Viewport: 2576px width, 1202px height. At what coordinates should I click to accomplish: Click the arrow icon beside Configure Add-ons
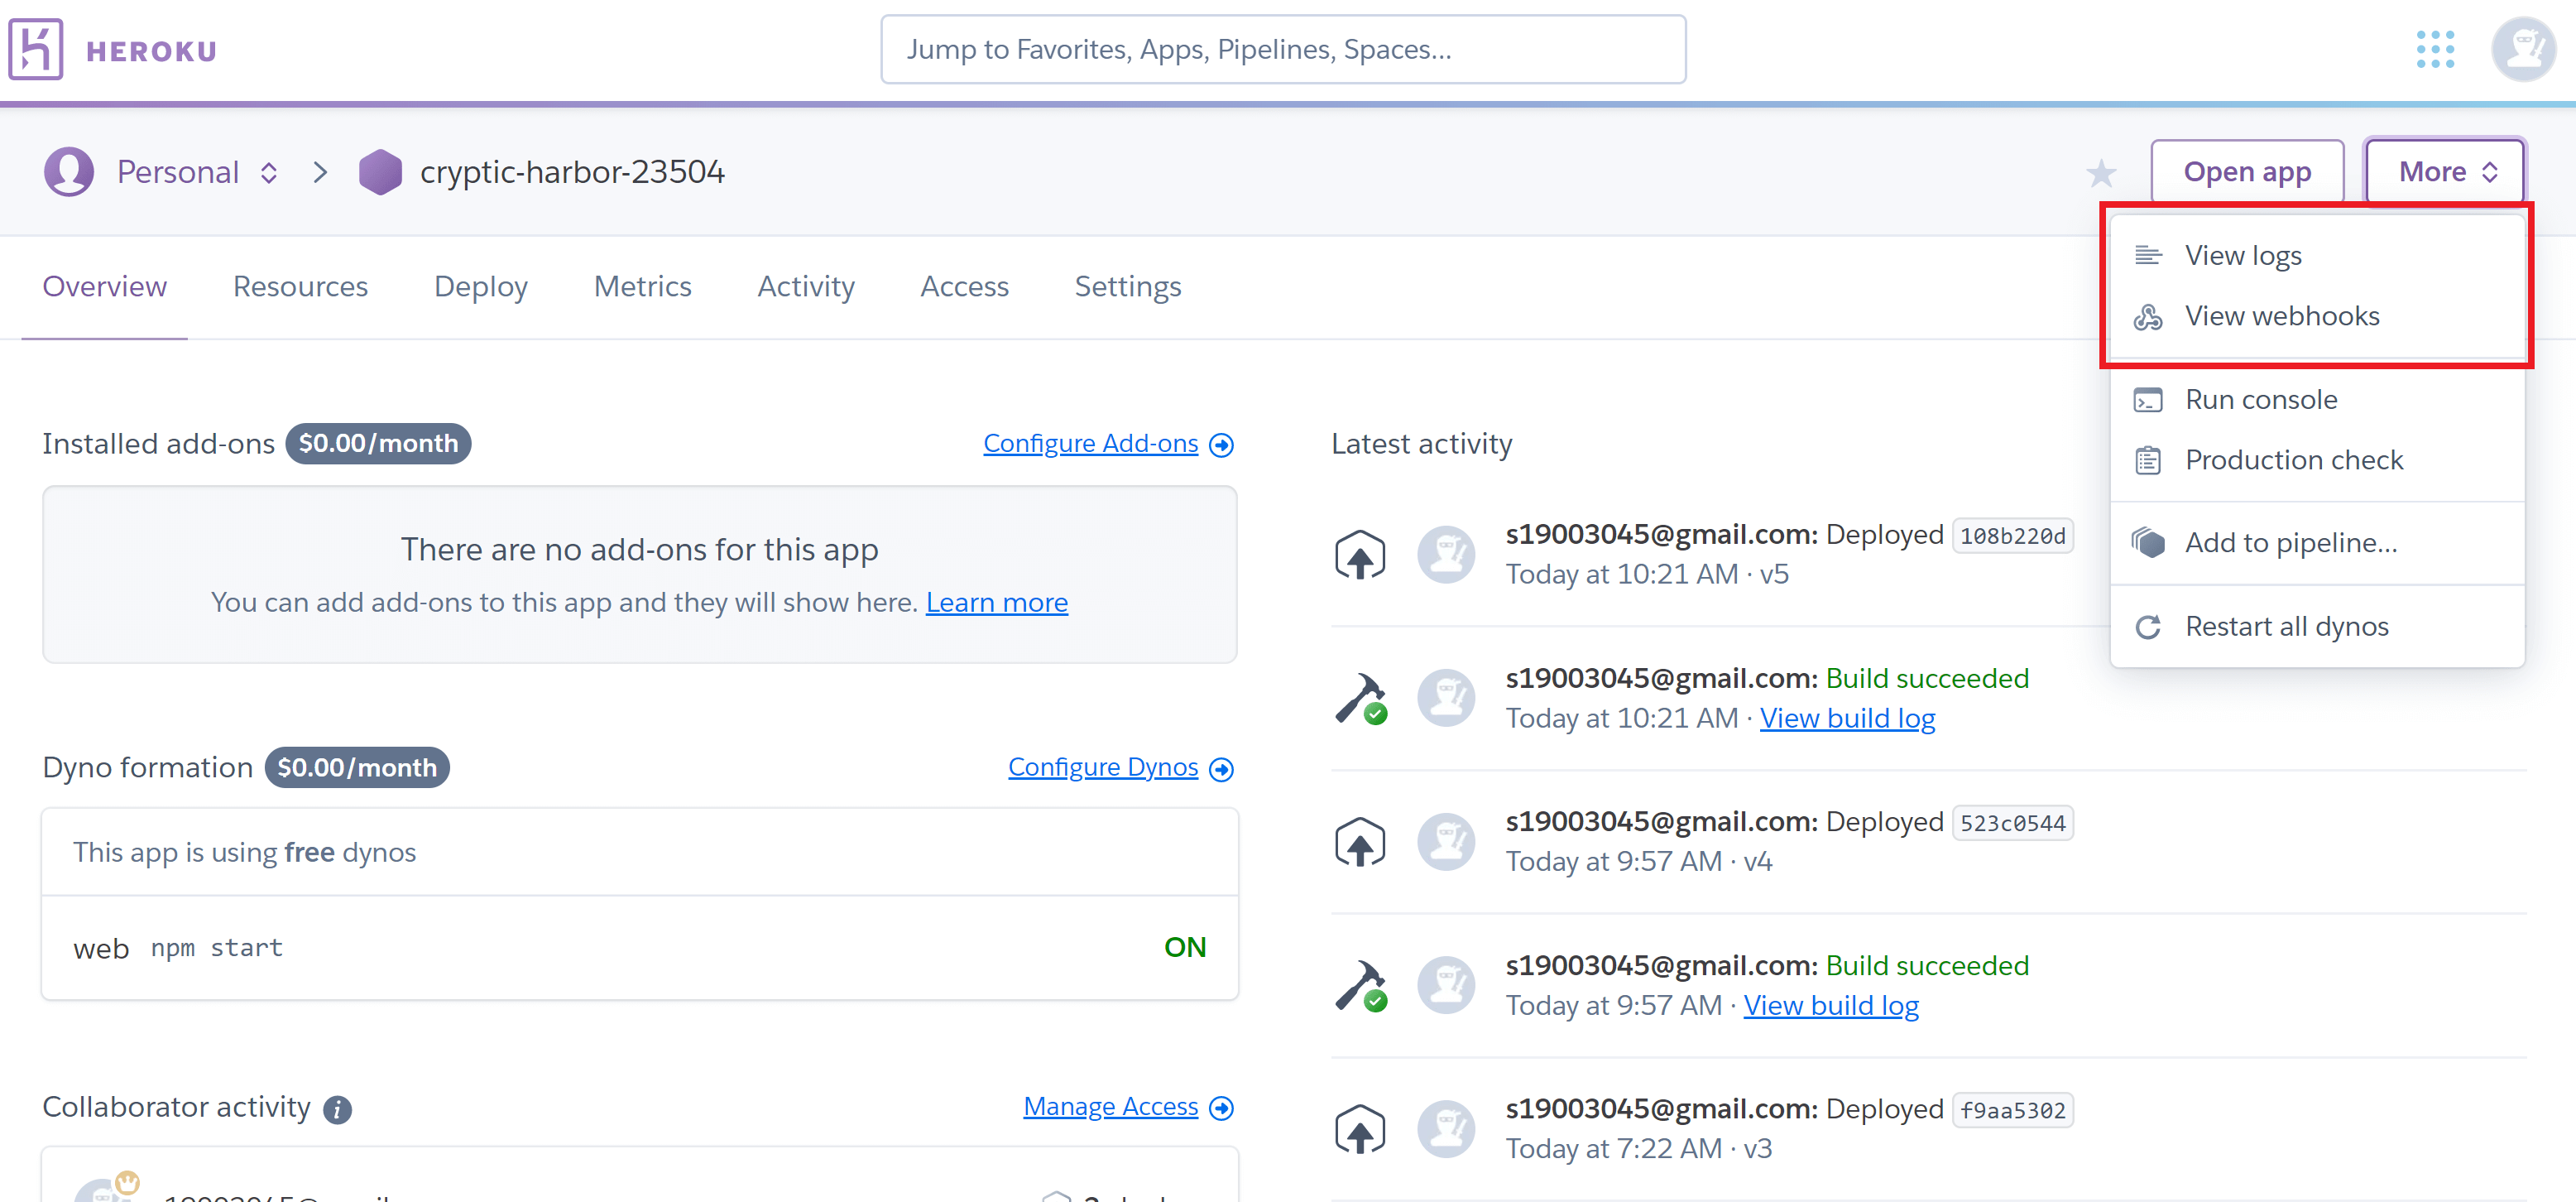pyautogui.click(x=1221, y=445)
